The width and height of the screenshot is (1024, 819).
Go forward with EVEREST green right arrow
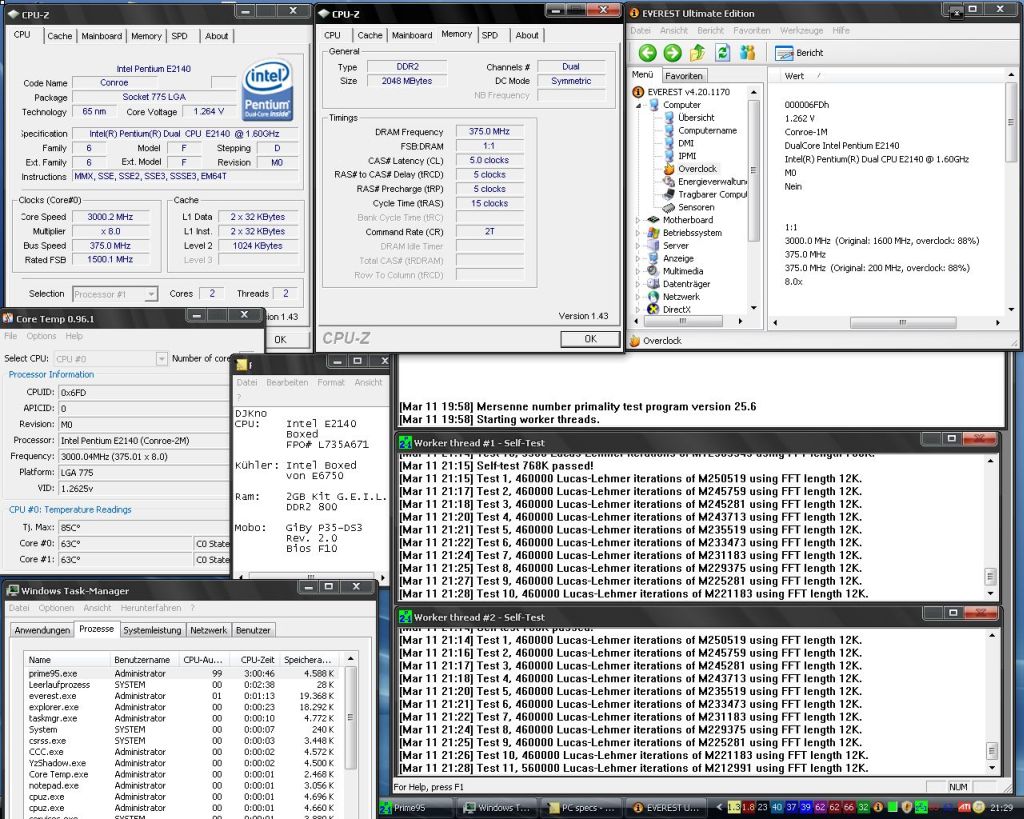(672, 53)
